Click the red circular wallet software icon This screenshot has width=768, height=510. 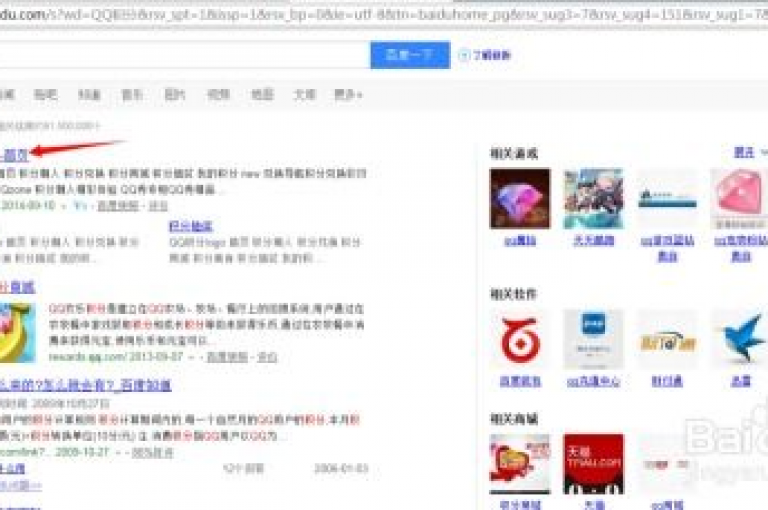coord(520,339)
